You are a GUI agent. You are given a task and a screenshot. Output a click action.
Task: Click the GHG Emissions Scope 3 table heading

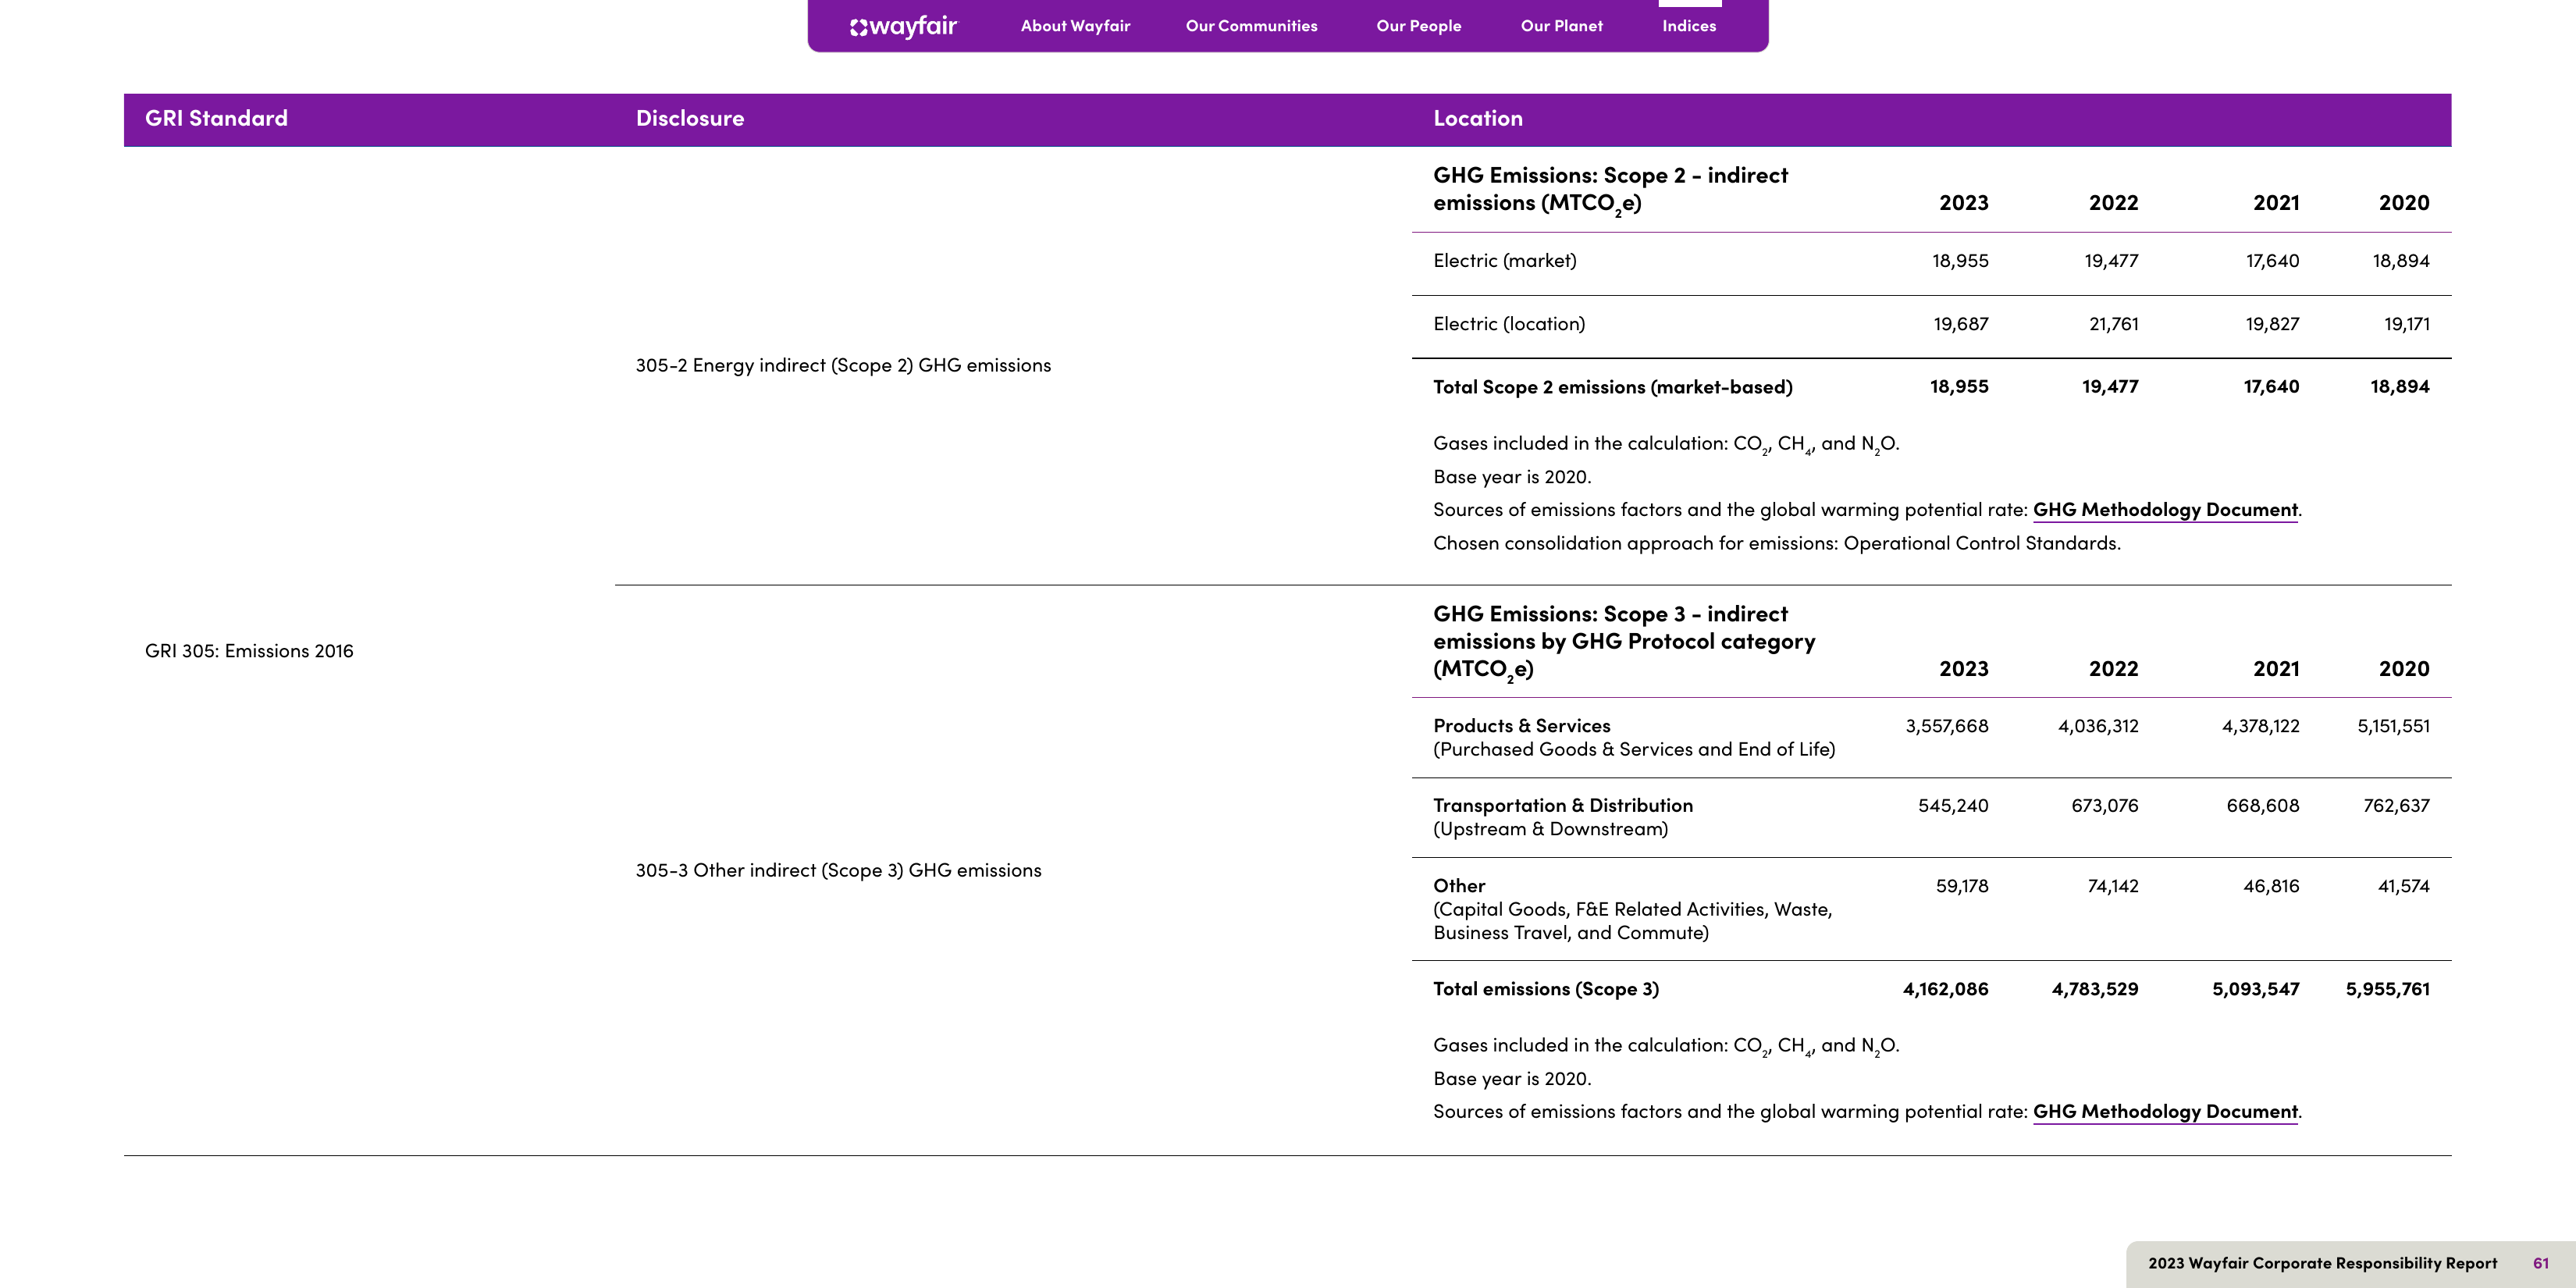pyautogui.click(x=1624, y=642)
